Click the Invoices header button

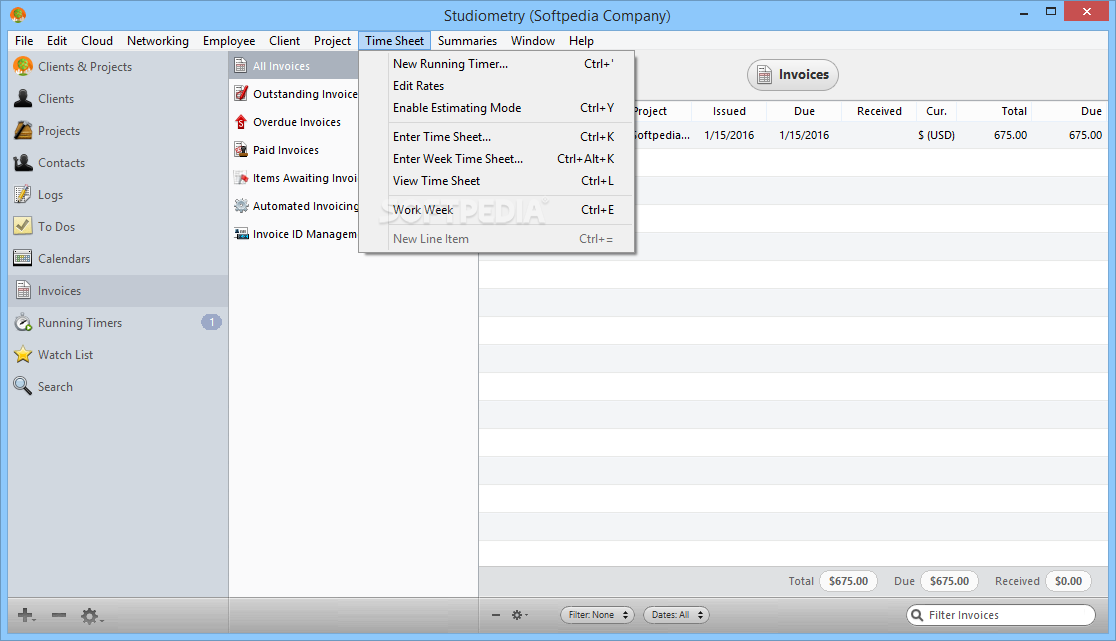pos(793,75)
